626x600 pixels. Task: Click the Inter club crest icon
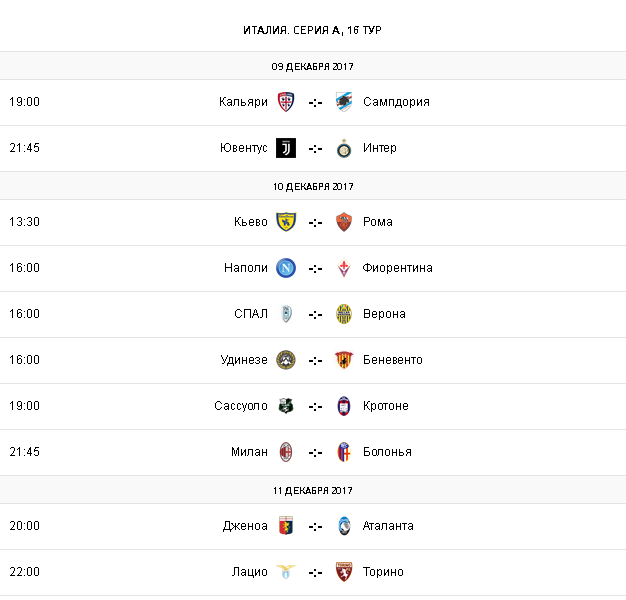344,148
